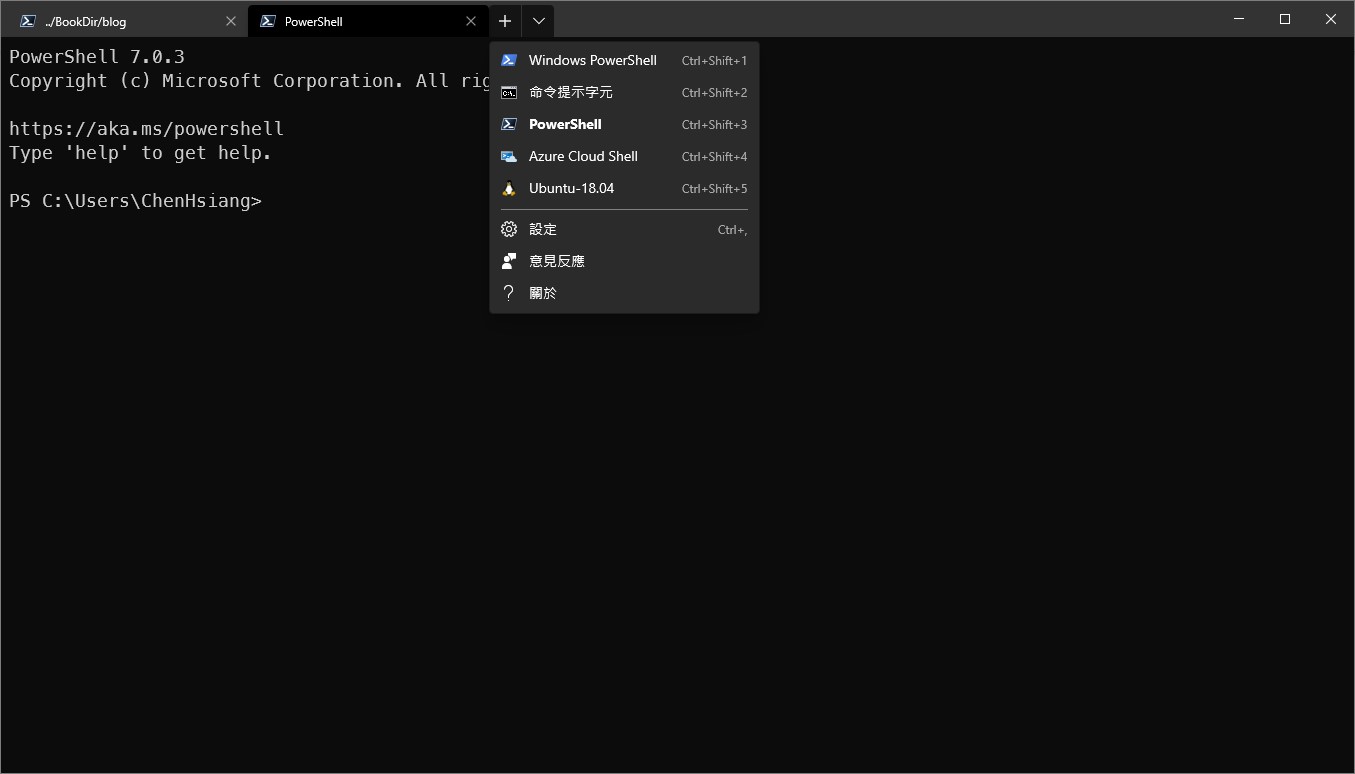
Task: Minimize the terminal window
Action: point(1240,19)
